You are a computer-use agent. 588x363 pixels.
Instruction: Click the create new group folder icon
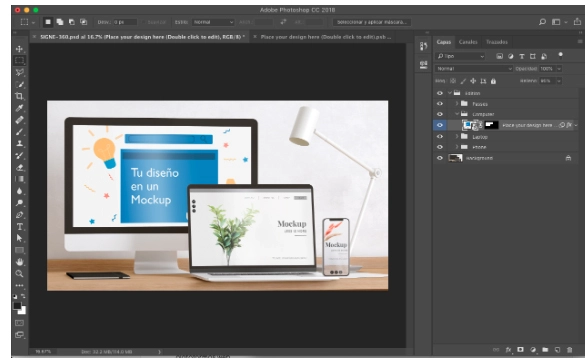[545, 350]
